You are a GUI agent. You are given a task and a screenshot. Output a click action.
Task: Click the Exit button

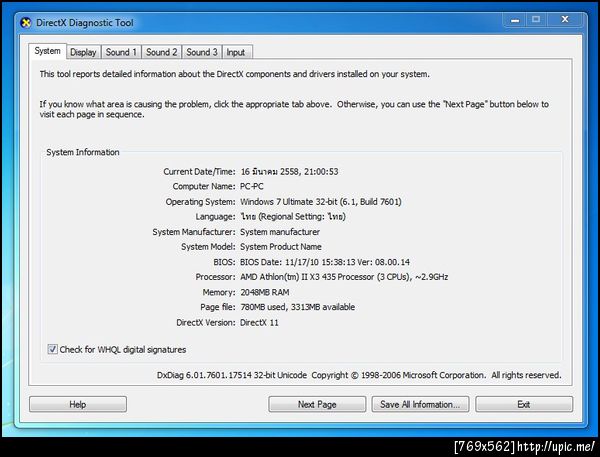click(524, 404)
